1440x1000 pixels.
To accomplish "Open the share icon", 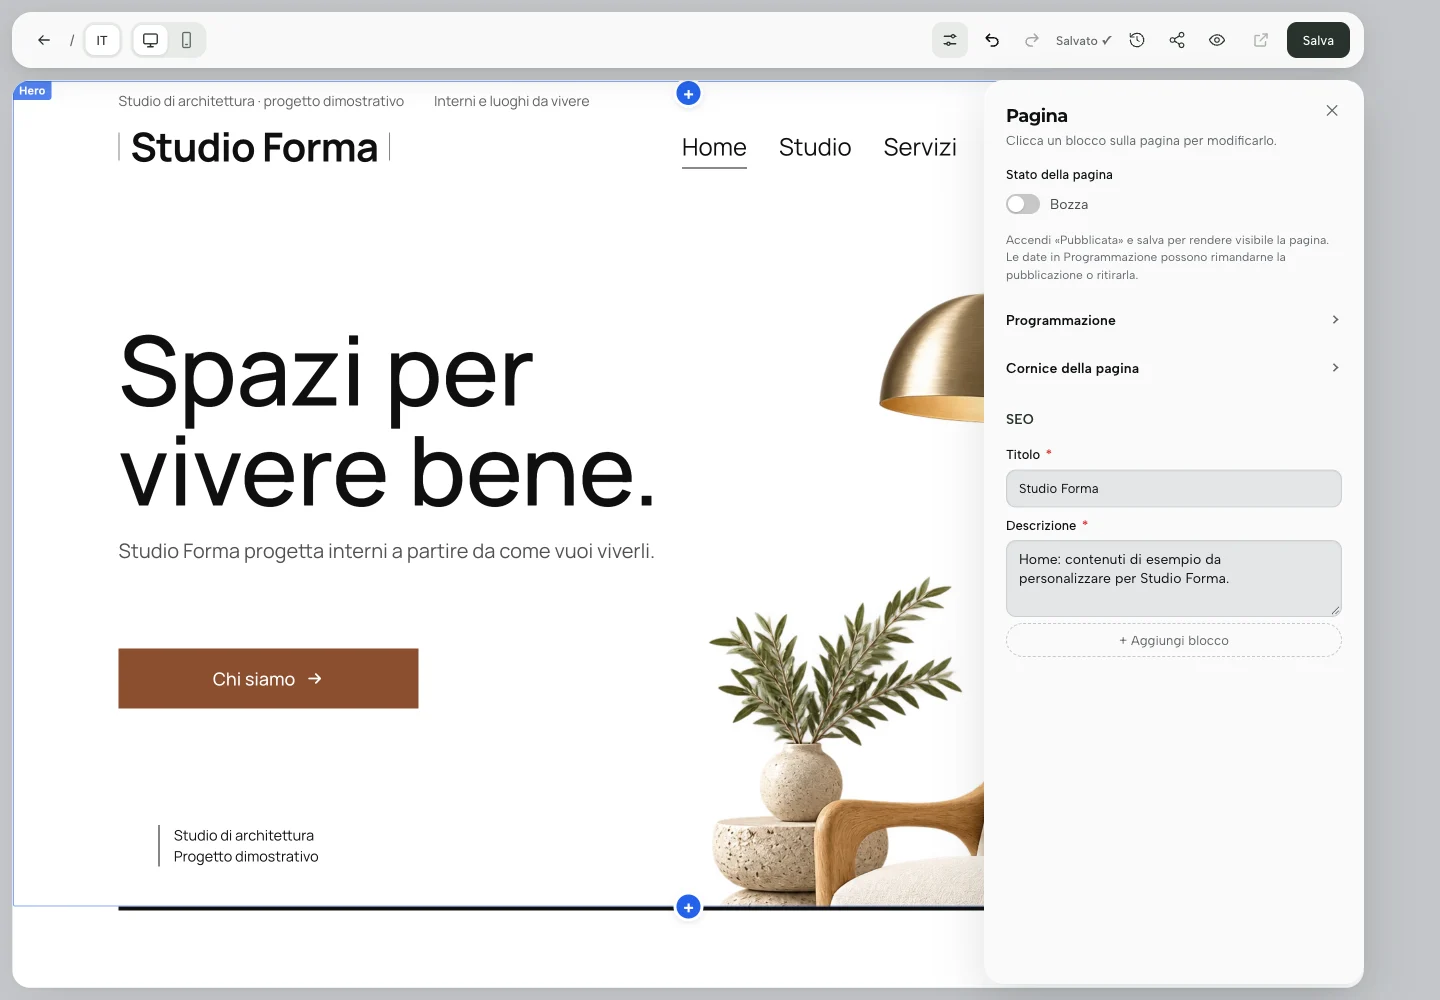I will click(1177, 40).
